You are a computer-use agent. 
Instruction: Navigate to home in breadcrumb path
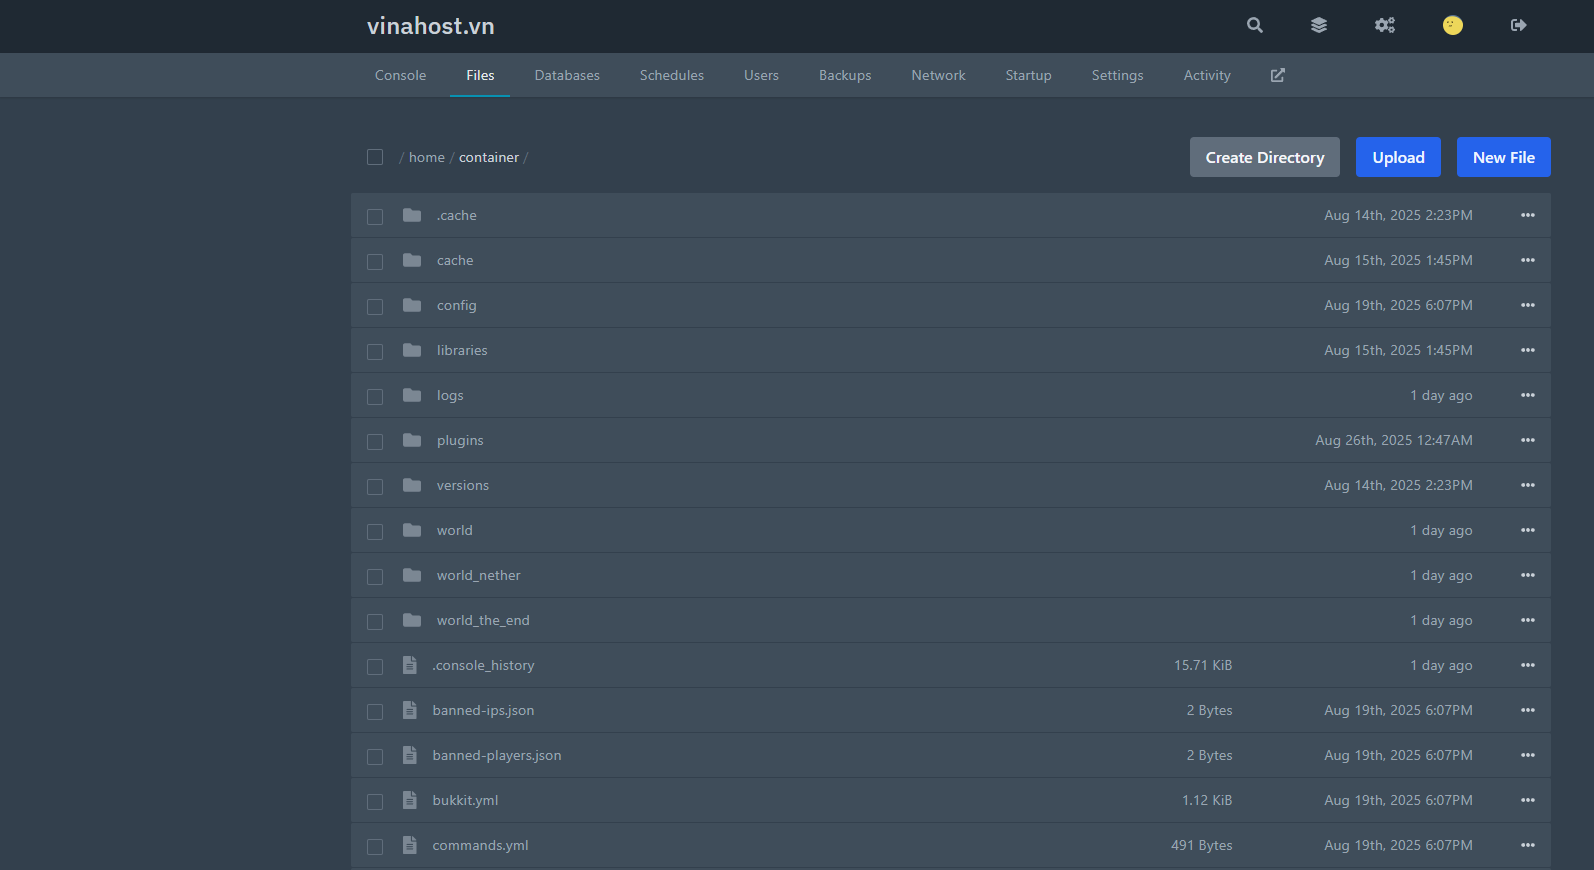(426, 157)
